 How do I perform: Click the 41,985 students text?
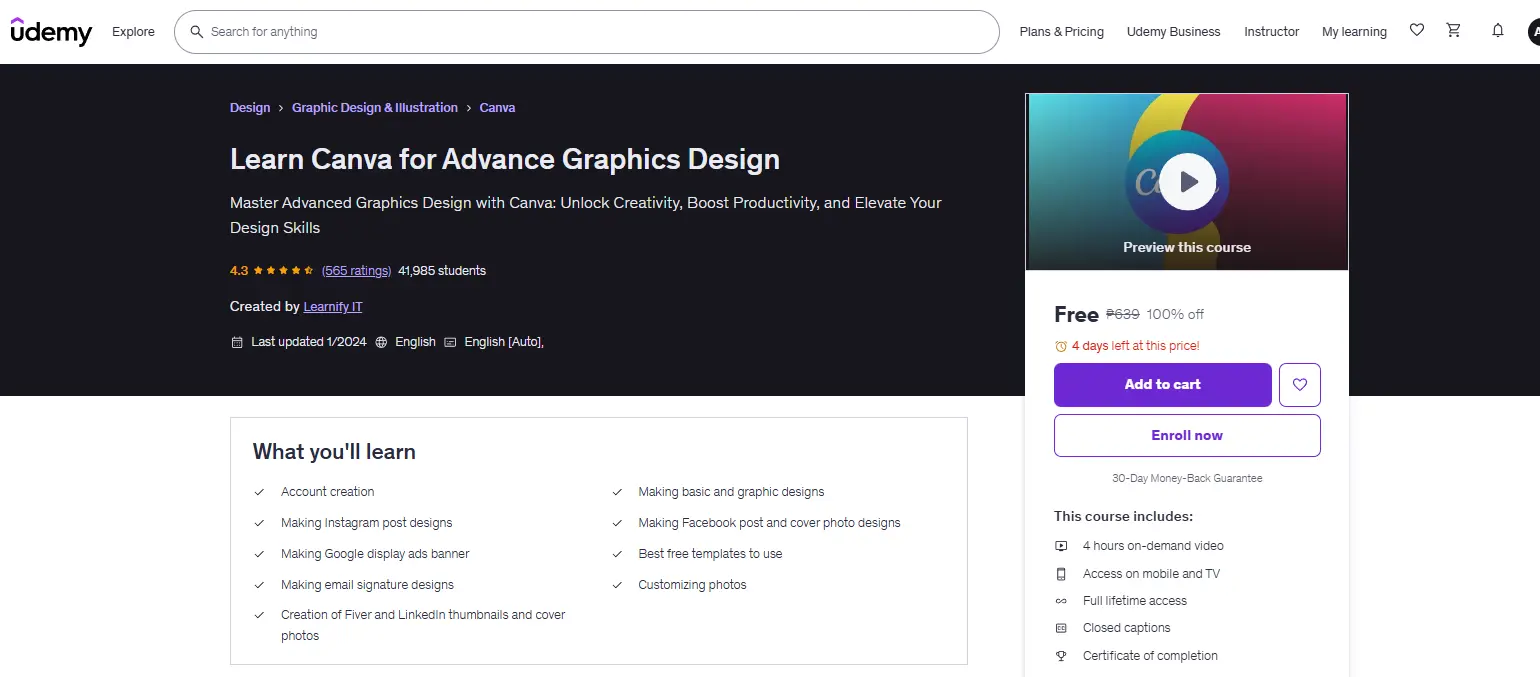pyautogui.click(x=442, y=271)
